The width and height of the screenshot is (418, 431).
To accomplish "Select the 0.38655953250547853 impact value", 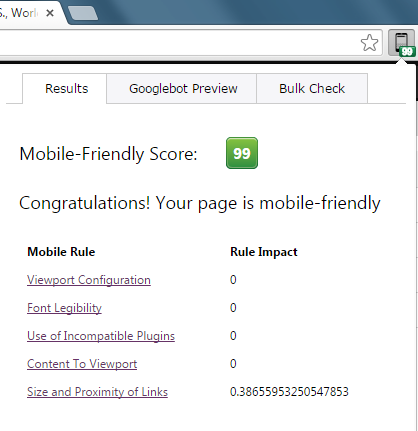I will [289, 392].
